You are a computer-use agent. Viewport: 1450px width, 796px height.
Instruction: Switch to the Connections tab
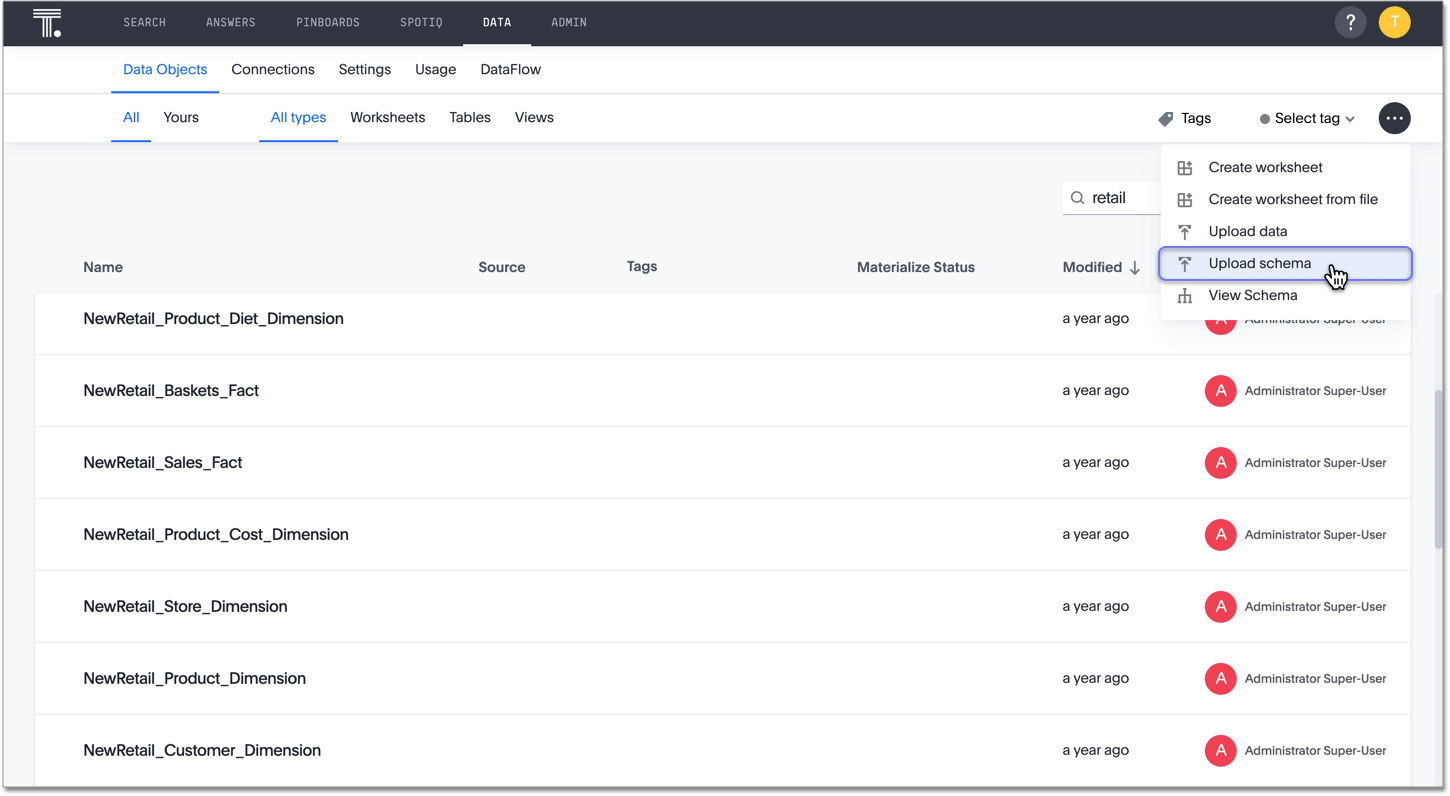click(x=273, y=69)
